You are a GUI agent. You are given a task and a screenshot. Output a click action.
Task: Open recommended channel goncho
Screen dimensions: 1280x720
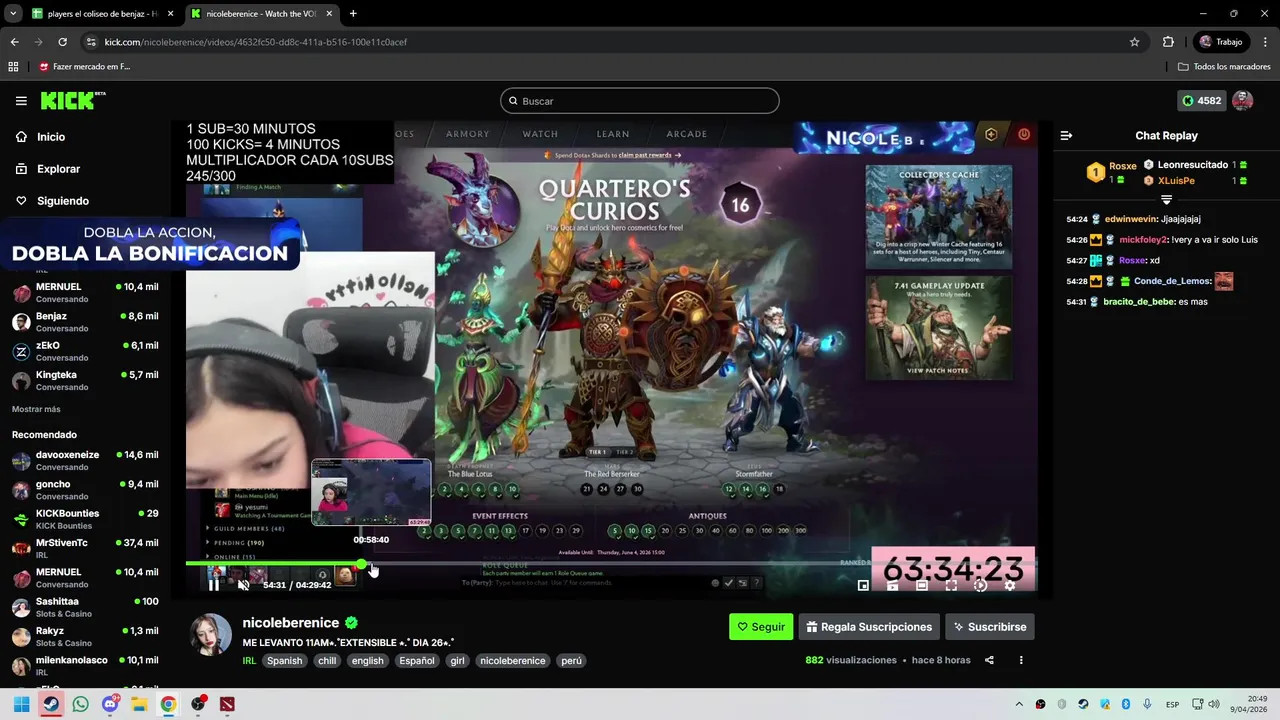click(x=86, y=490)
